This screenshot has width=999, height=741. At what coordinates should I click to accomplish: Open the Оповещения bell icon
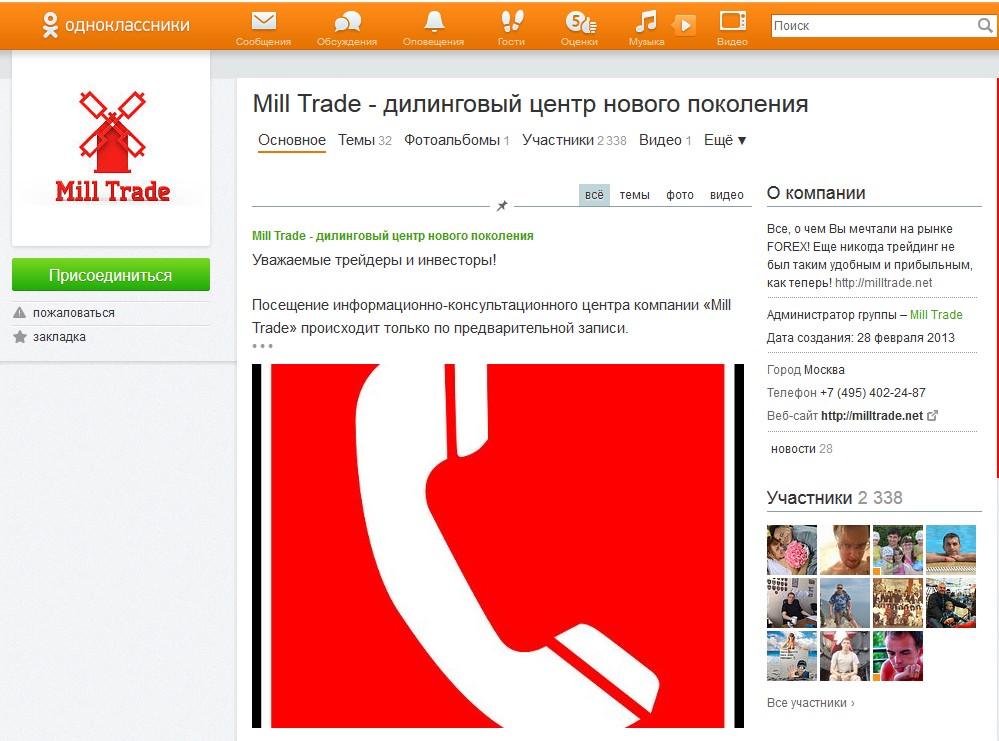(x=434, y=22)
